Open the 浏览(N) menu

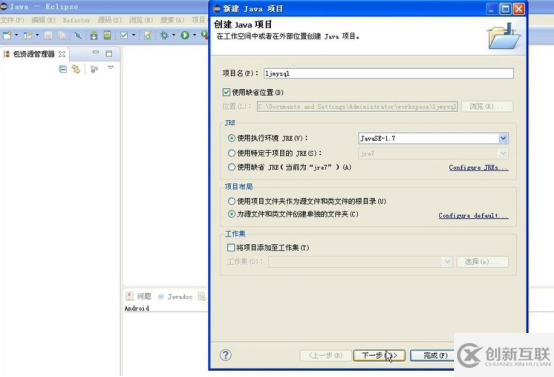[x=141, y=20]
